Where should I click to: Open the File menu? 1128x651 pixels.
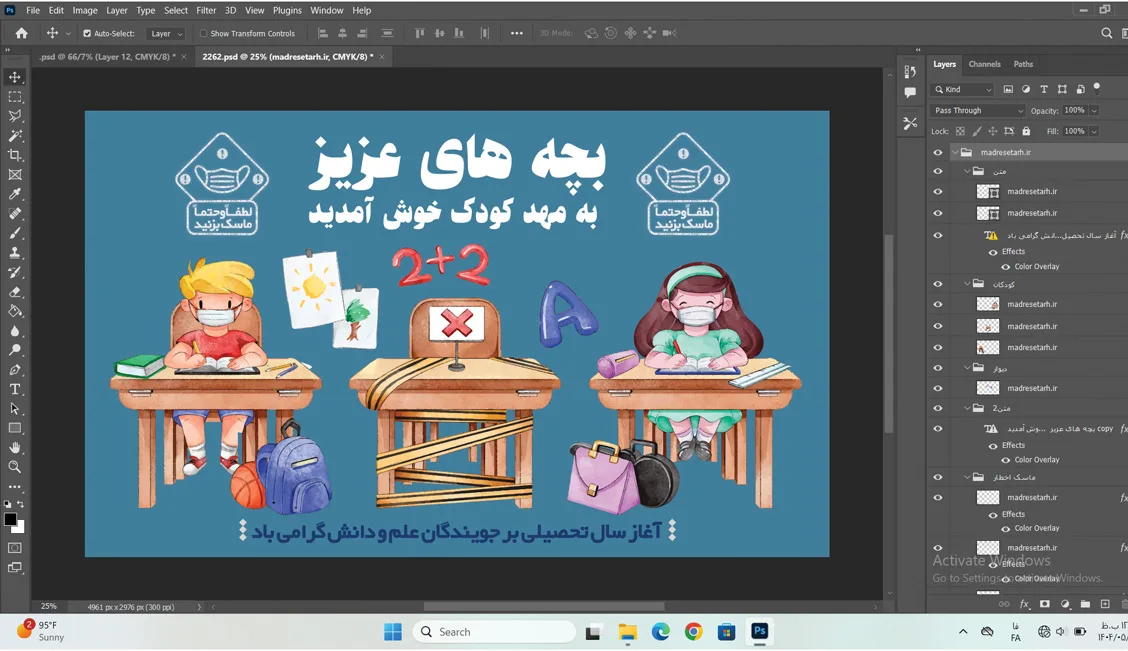pos(33,10)
